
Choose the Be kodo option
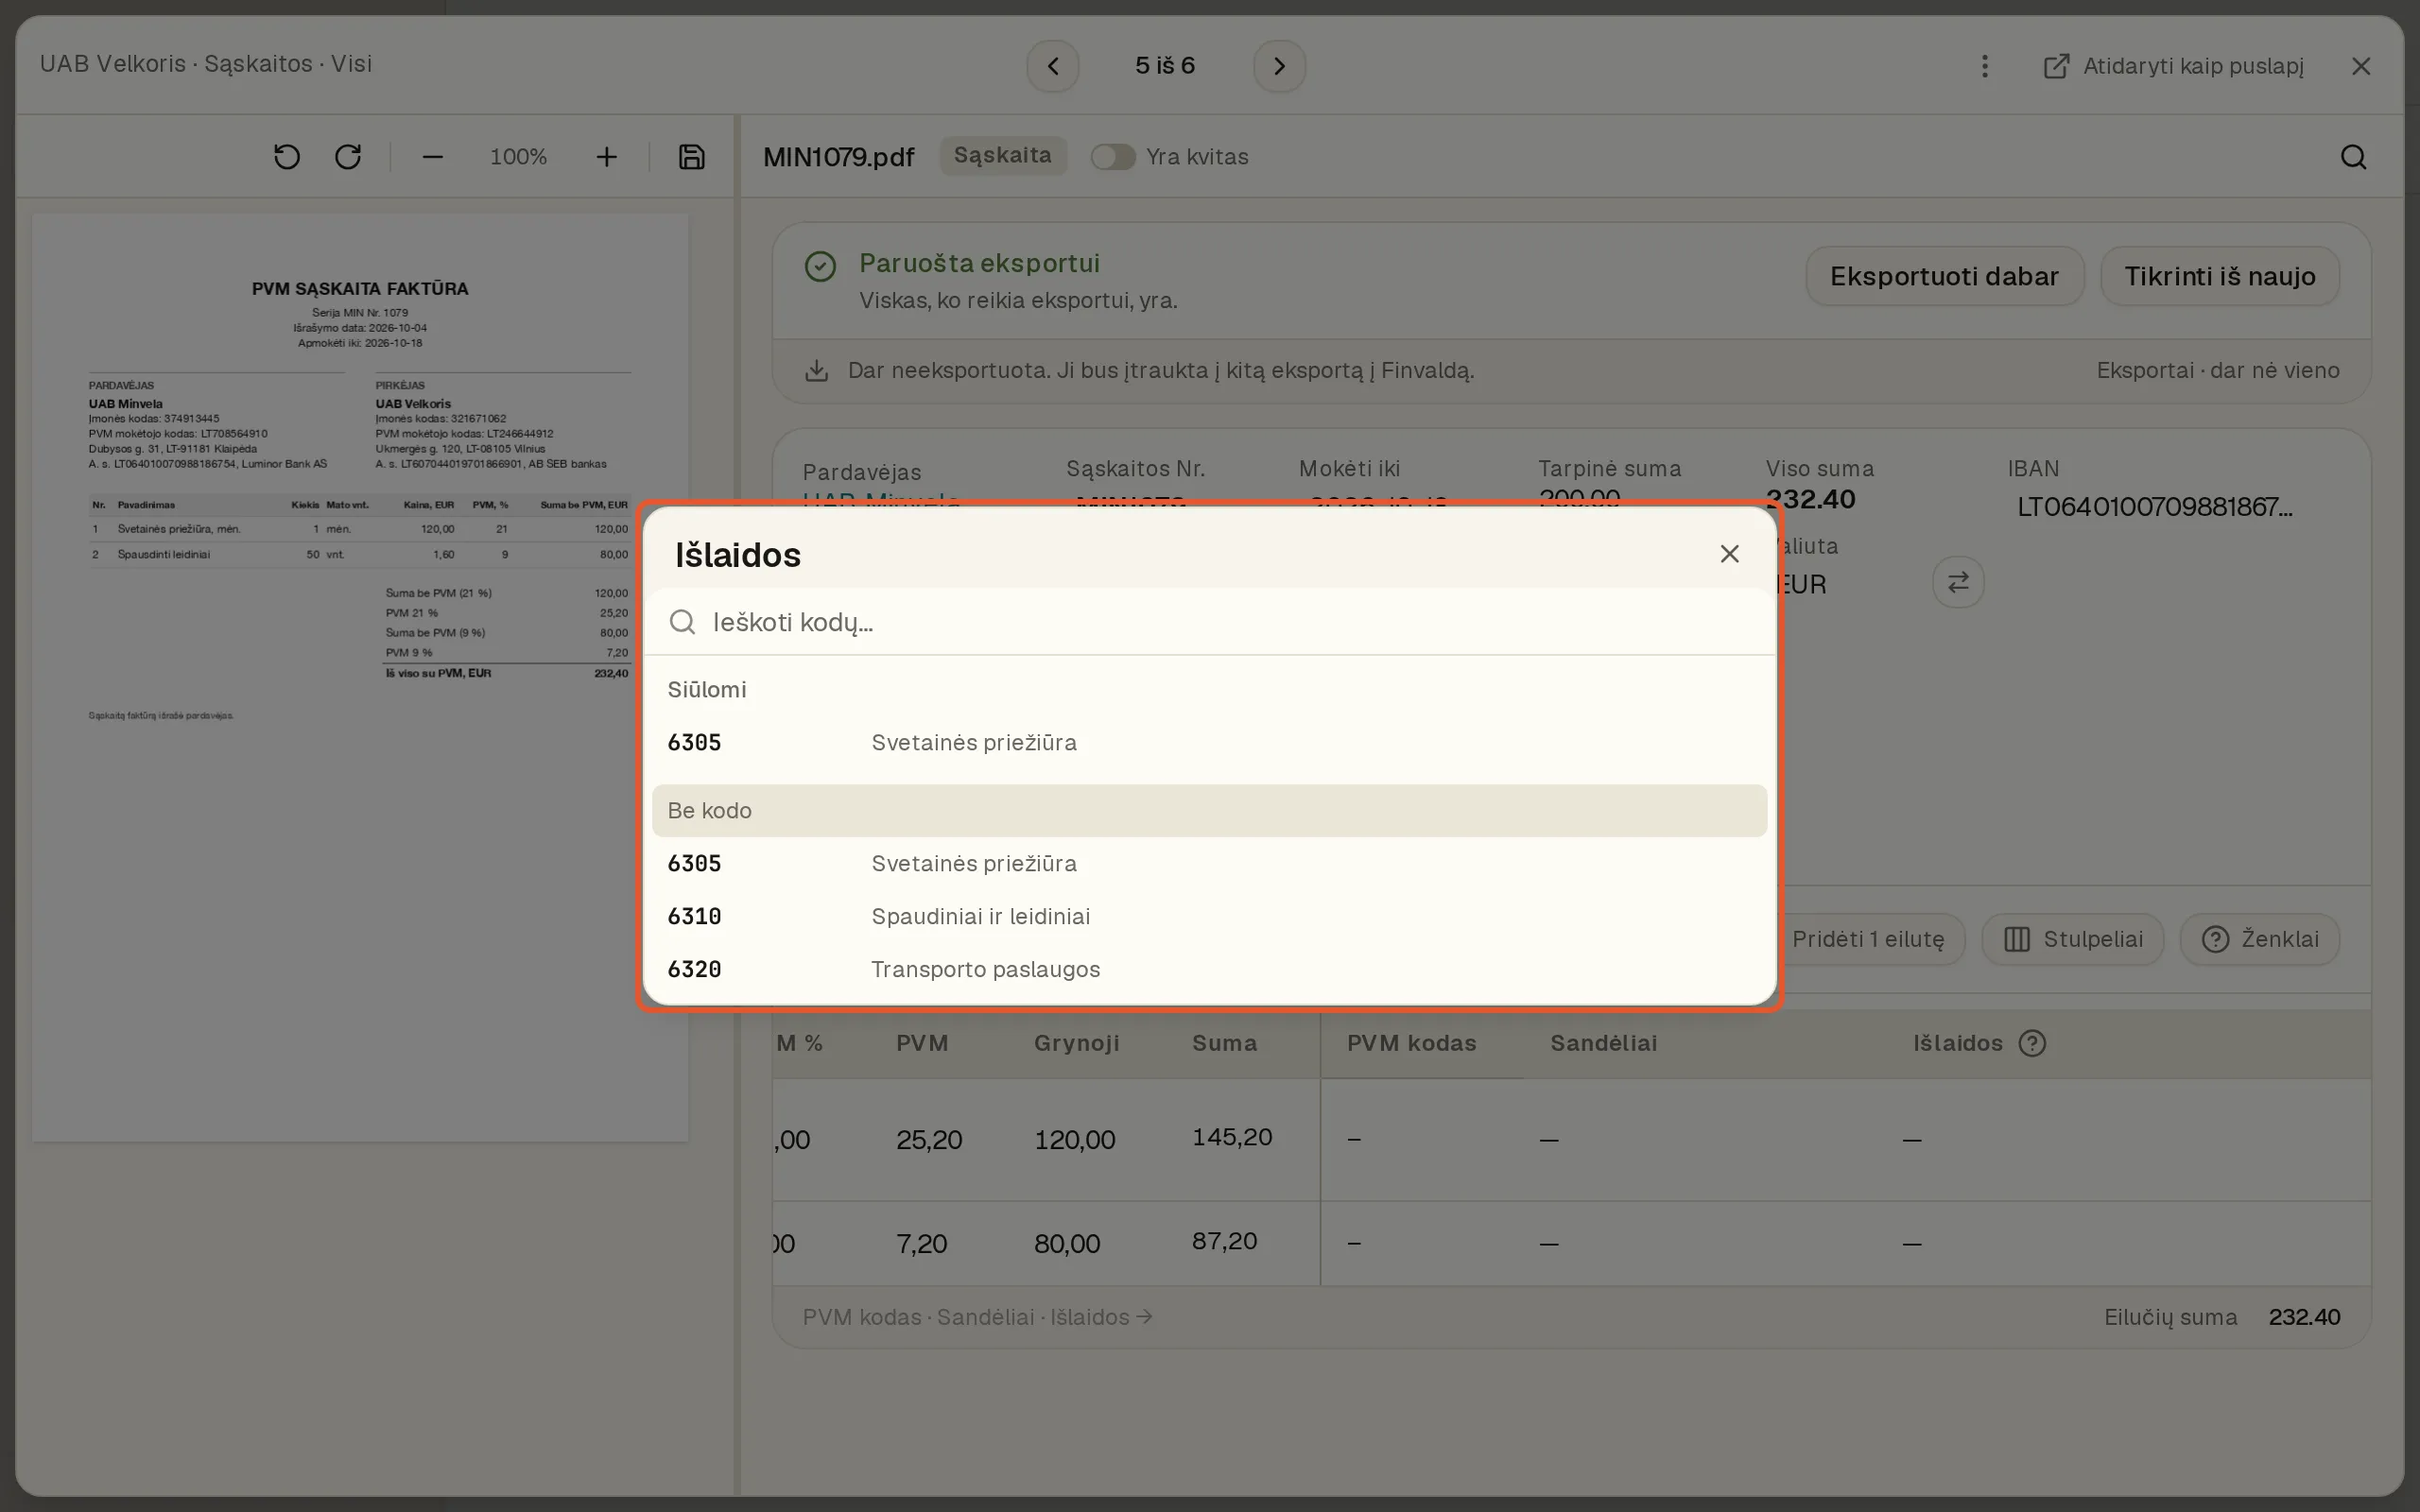tap(1210, 811)
